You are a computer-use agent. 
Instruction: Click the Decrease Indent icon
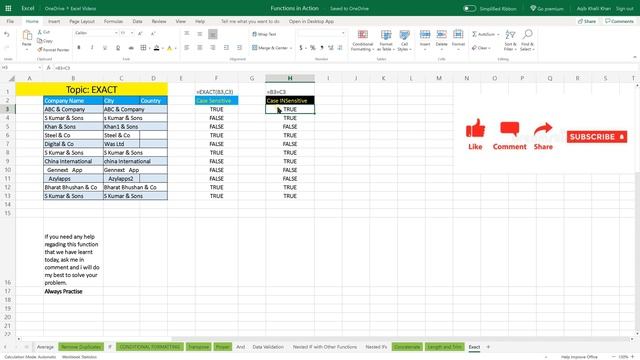click(x=226, y=48)
